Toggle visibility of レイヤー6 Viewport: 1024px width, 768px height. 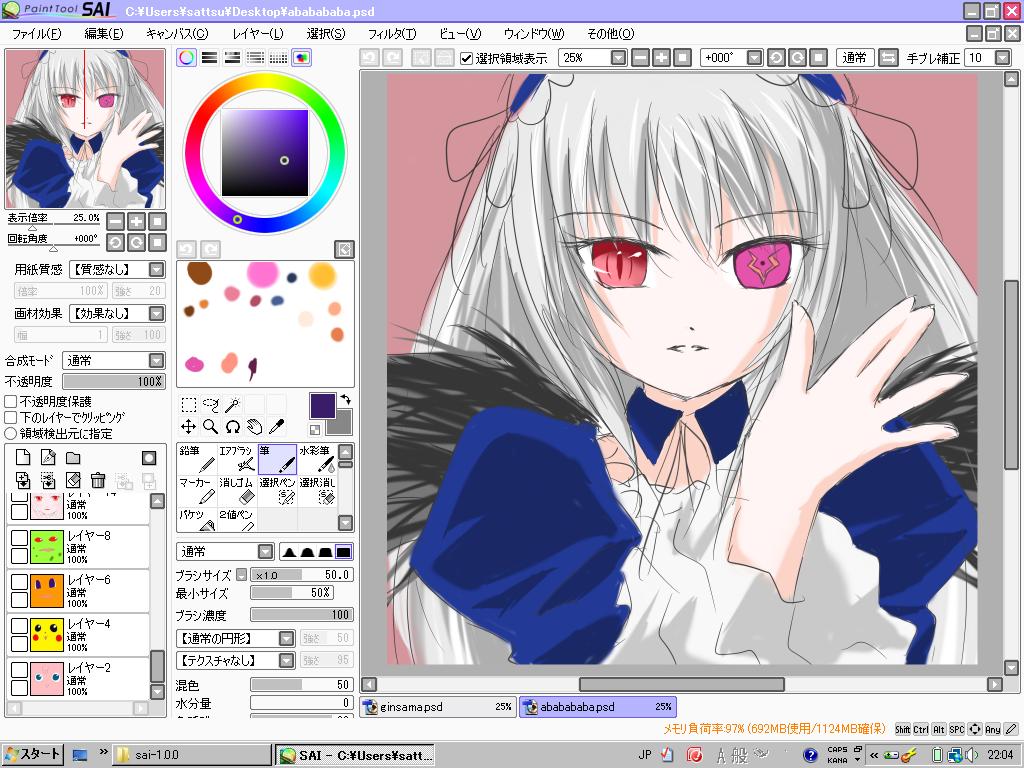(x=20, y=582)
